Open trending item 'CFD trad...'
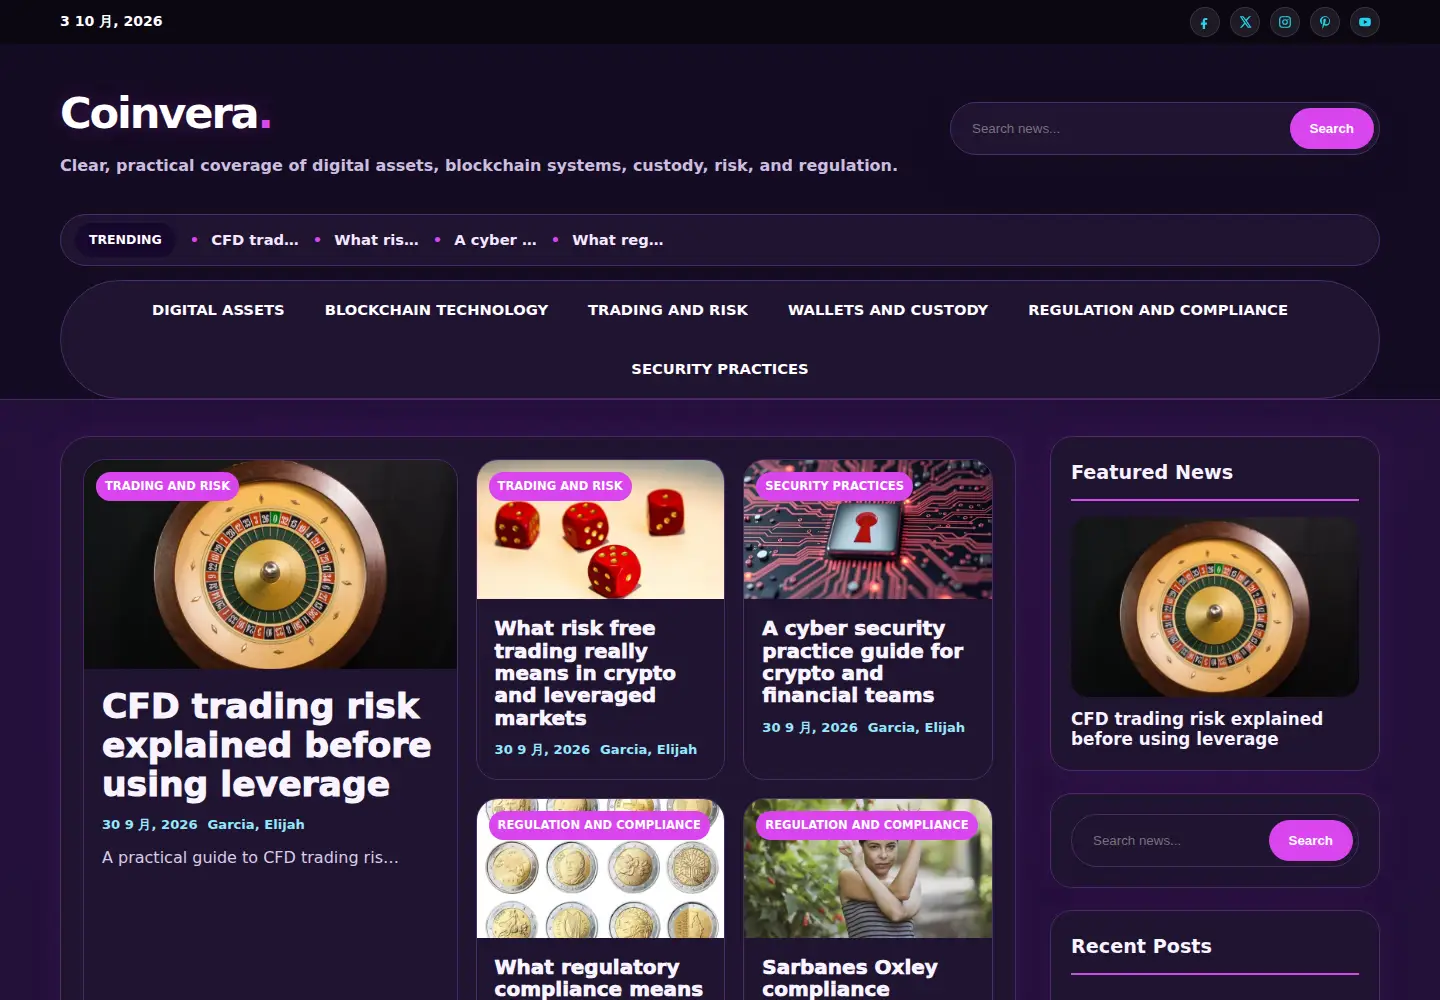 pyautogui.click(x=255, y=240)
